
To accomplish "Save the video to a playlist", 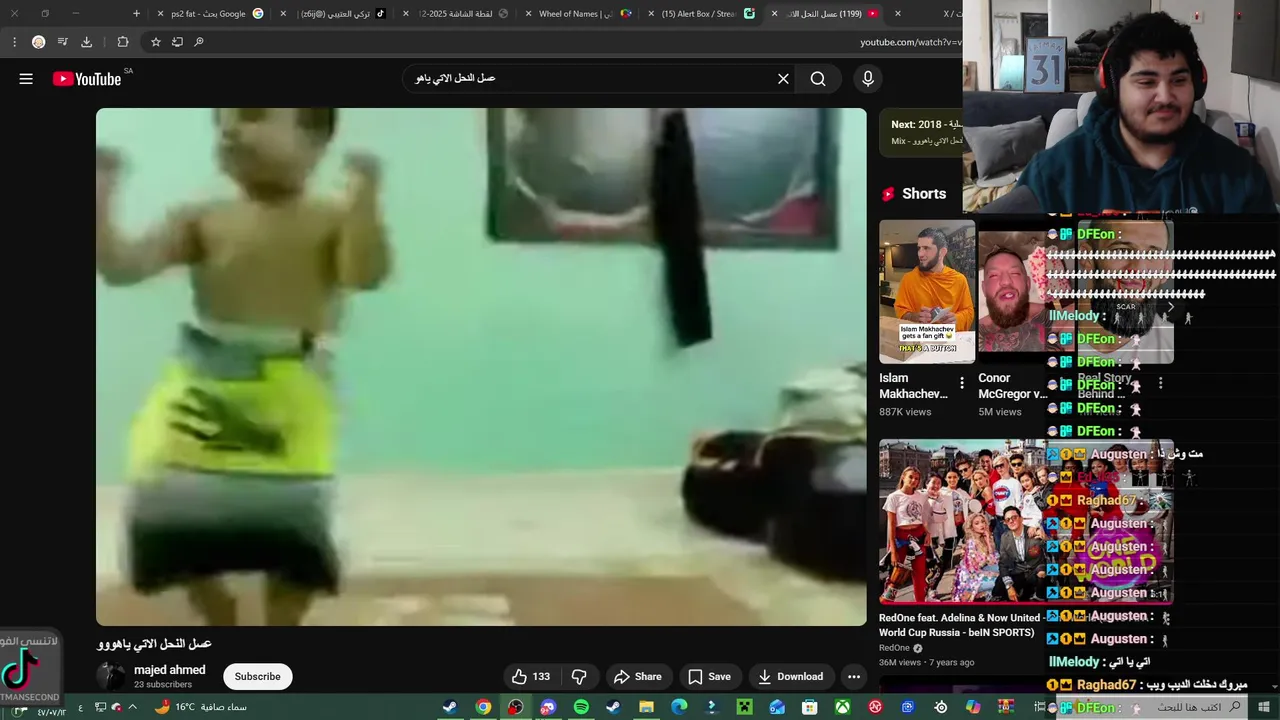I will point(709,677).
